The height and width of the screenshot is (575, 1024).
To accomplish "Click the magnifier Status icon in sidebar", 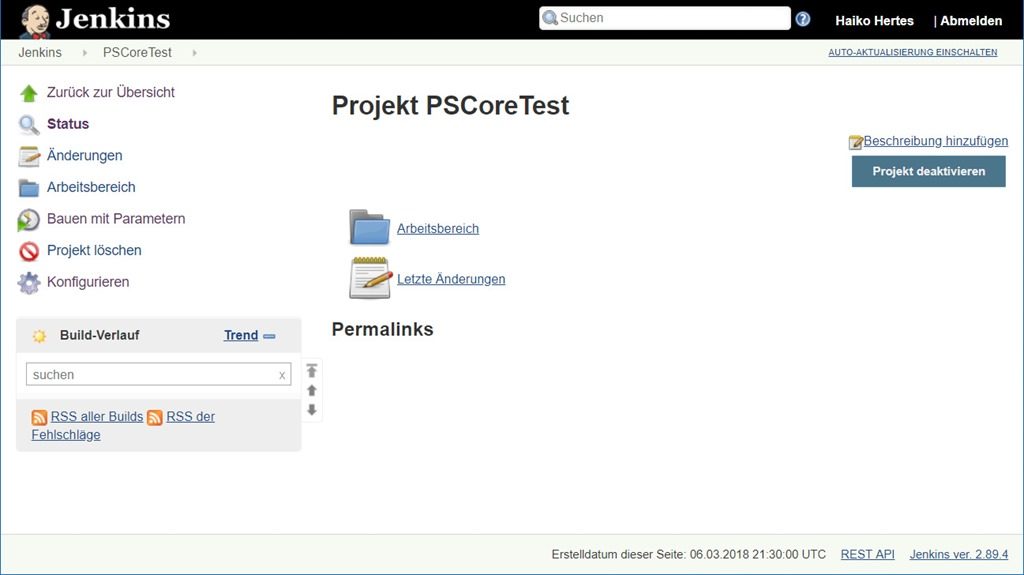I will [x=29, y=125].
